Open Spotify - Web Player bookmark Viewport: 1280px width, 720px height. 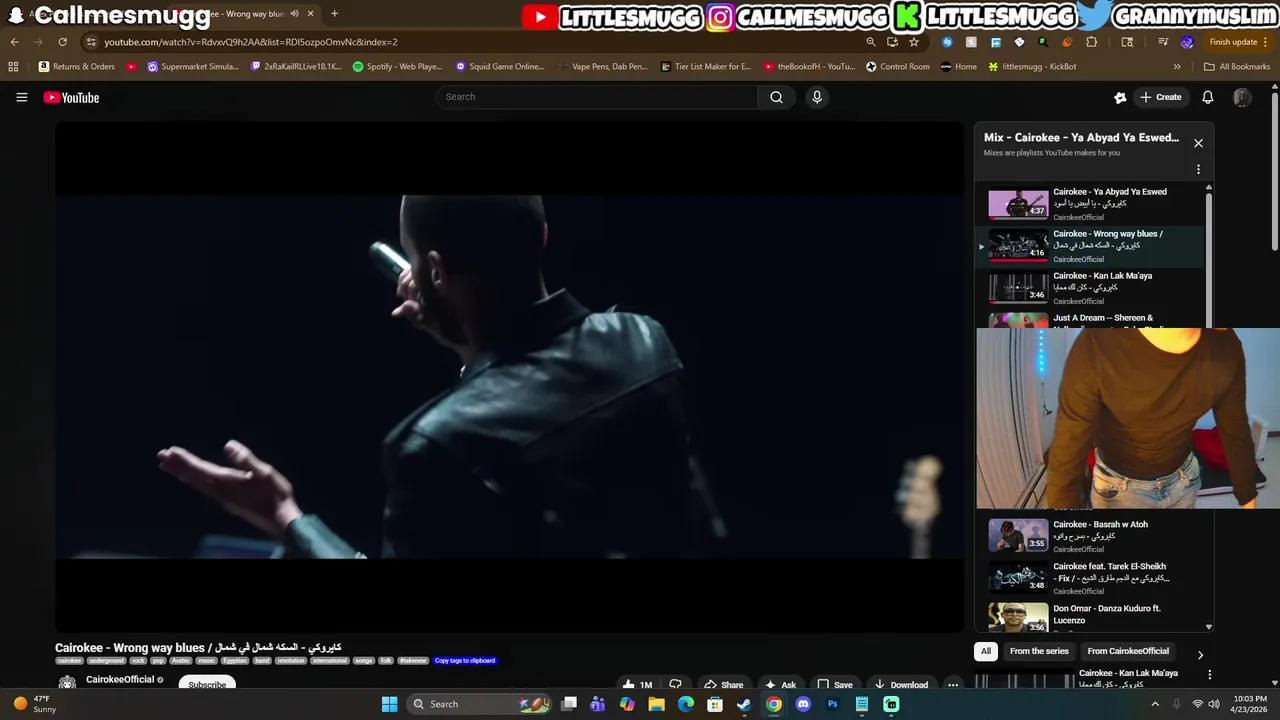[x=397, y=67]
